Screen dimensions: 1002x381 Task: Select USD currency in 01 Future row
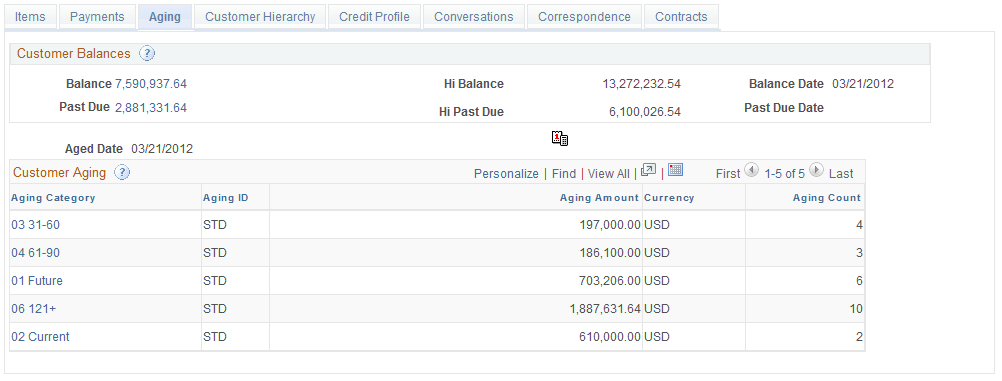coord(657,281)
